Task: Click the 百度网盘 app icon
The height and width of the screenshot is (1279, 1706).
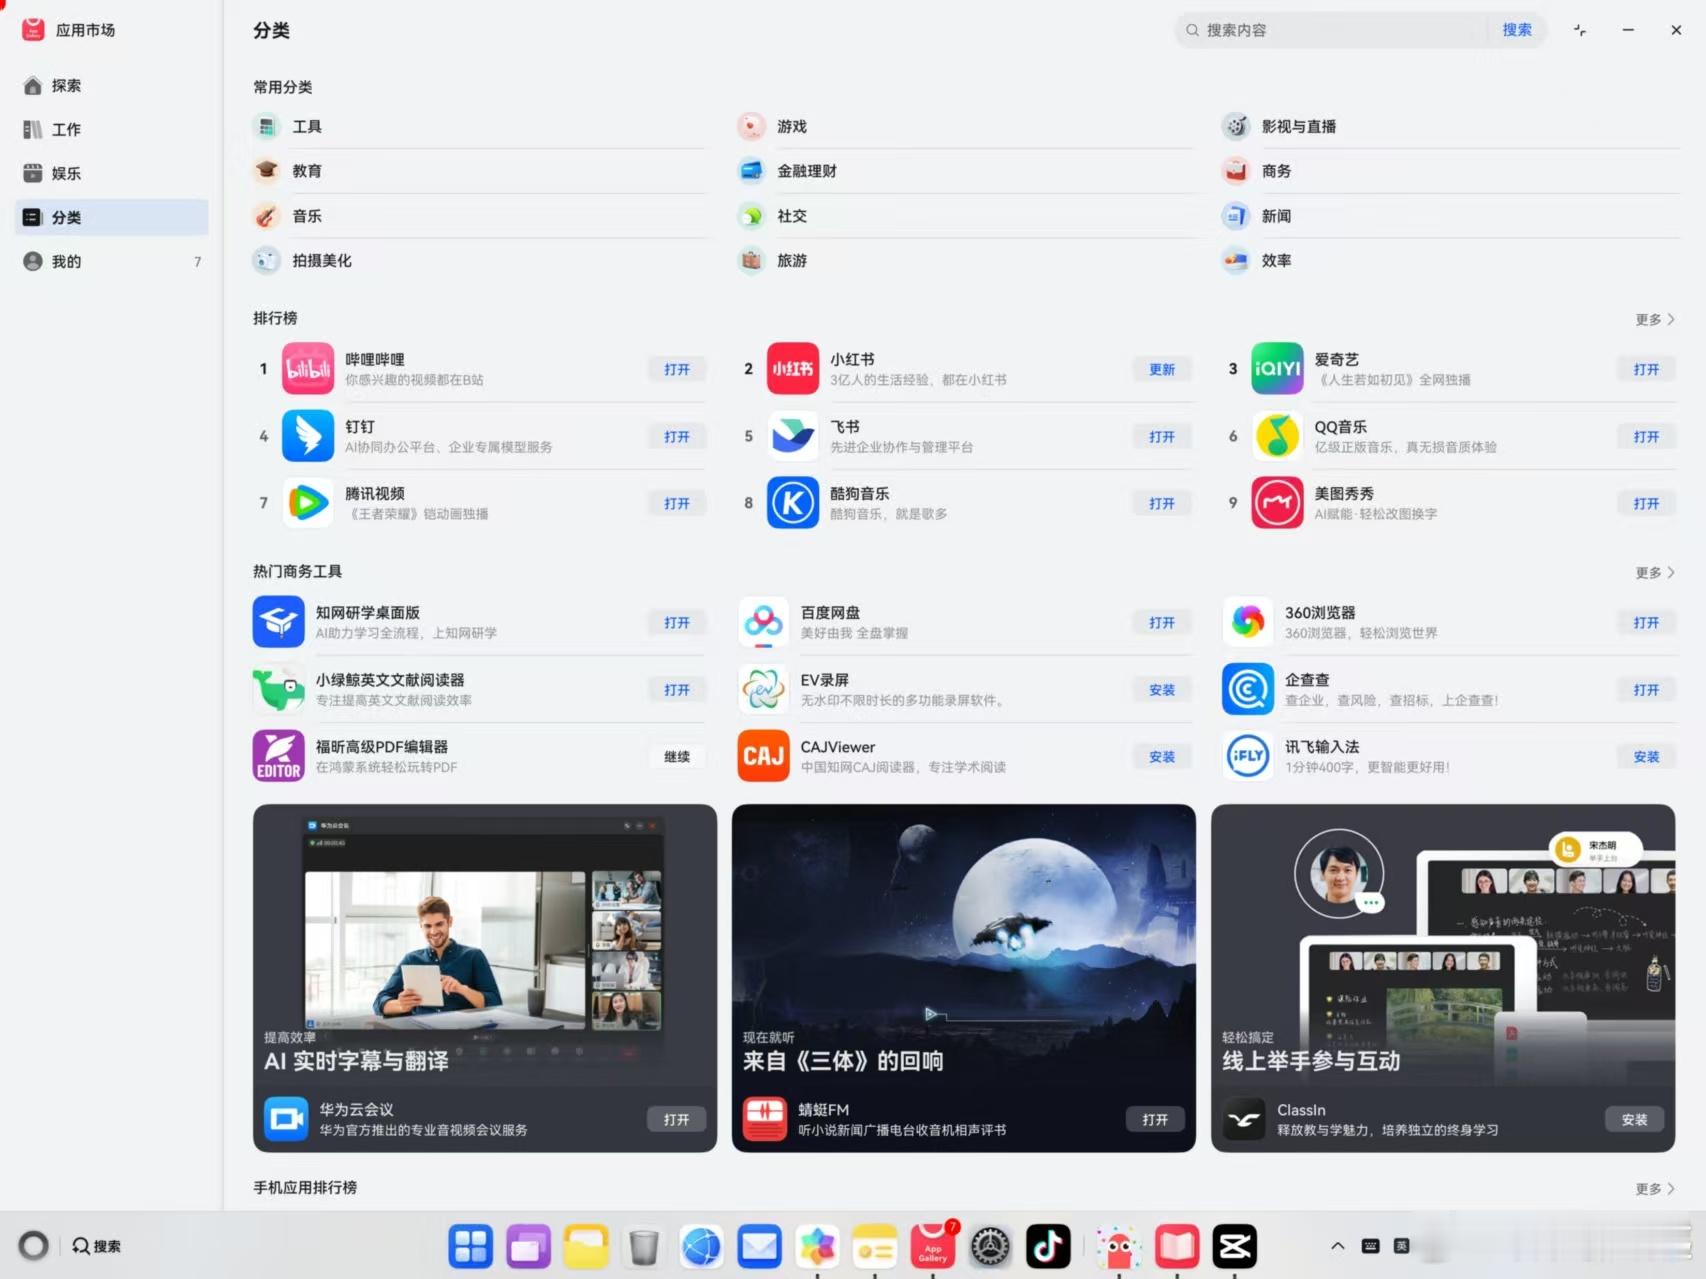Action: pos(764,622)
